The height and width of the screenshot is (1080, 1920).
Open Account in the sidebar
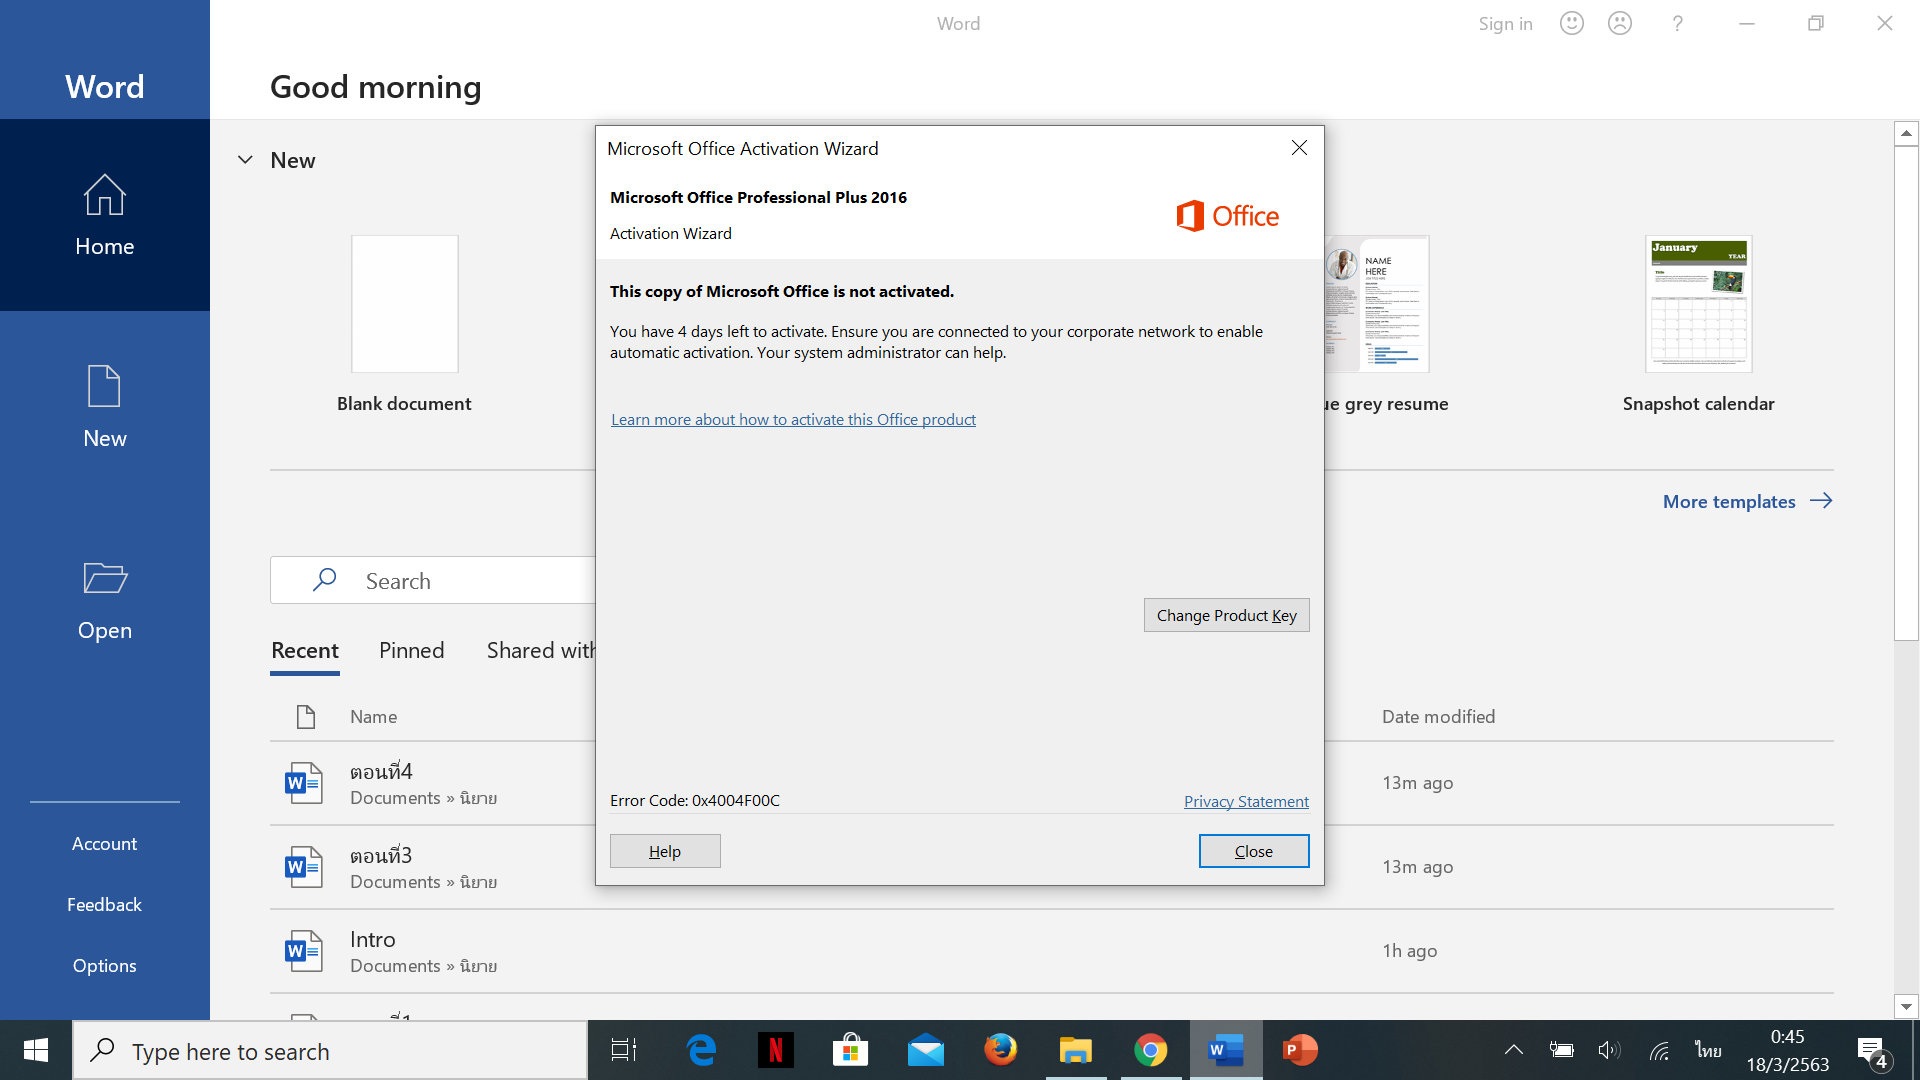tap(104, 843)
